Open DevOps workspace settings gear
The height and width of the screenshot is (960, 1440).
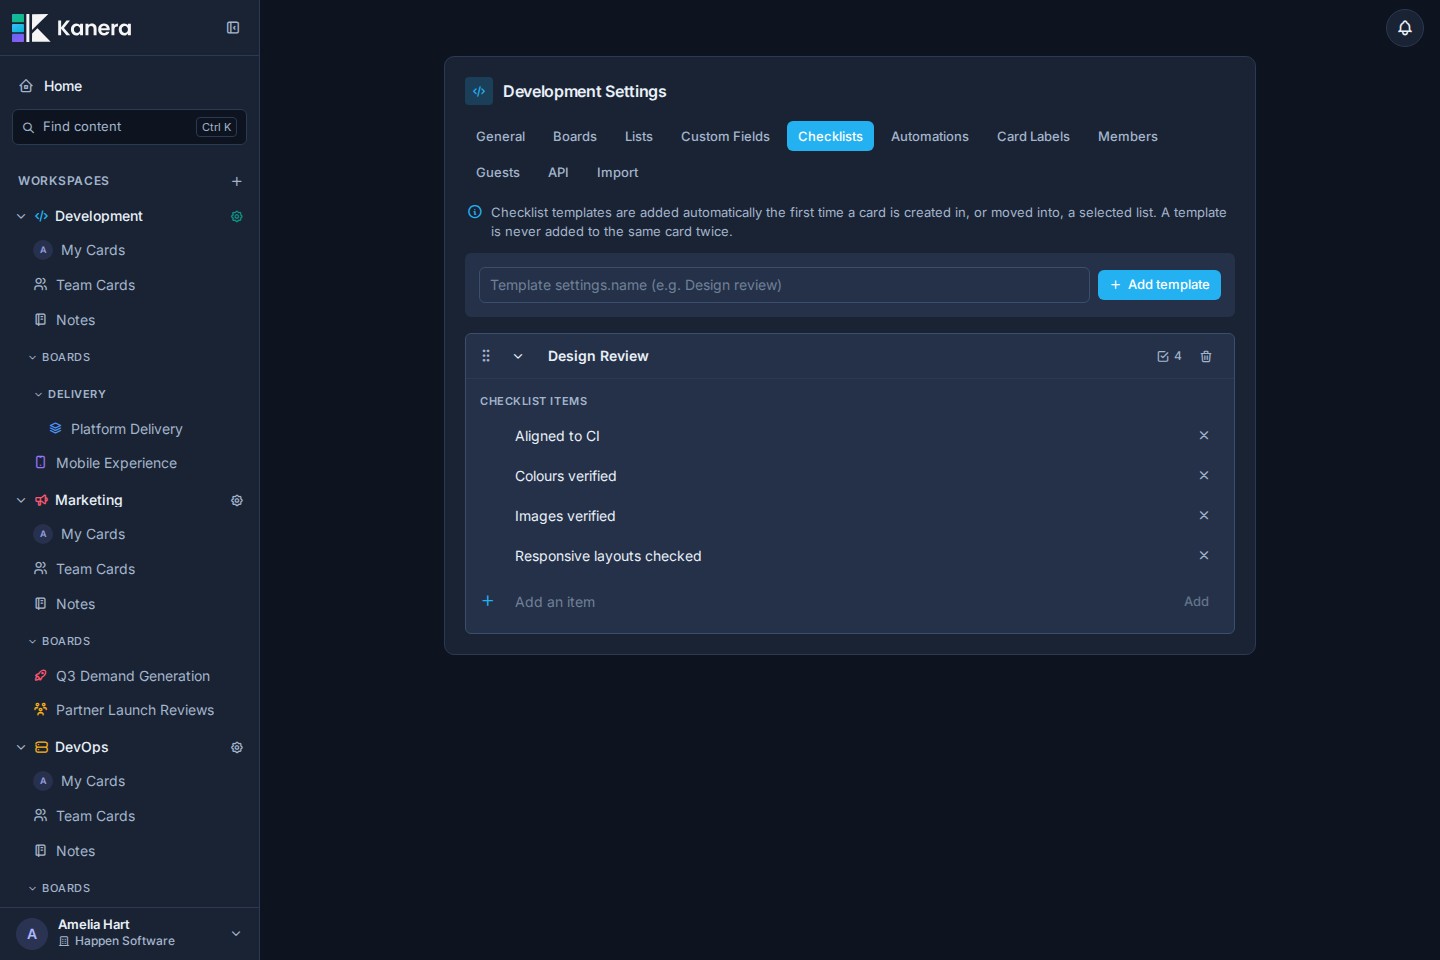(237, 747)
